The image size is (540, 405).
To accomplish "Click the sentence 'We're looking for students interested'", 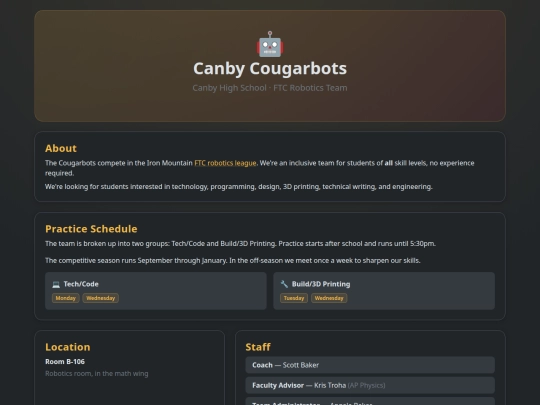I will (239, 187).
